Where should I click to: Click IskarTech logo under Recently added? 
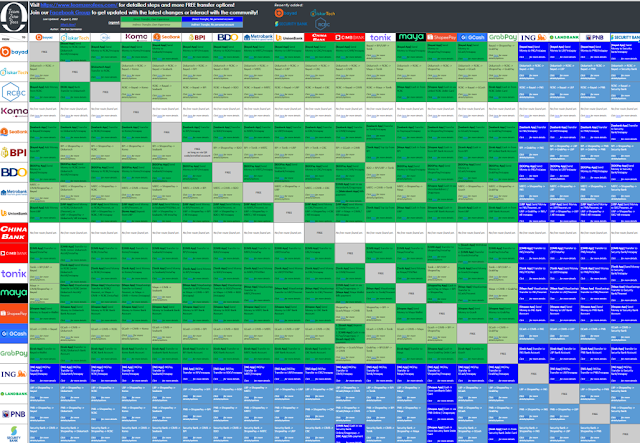(x=322, y=13)
